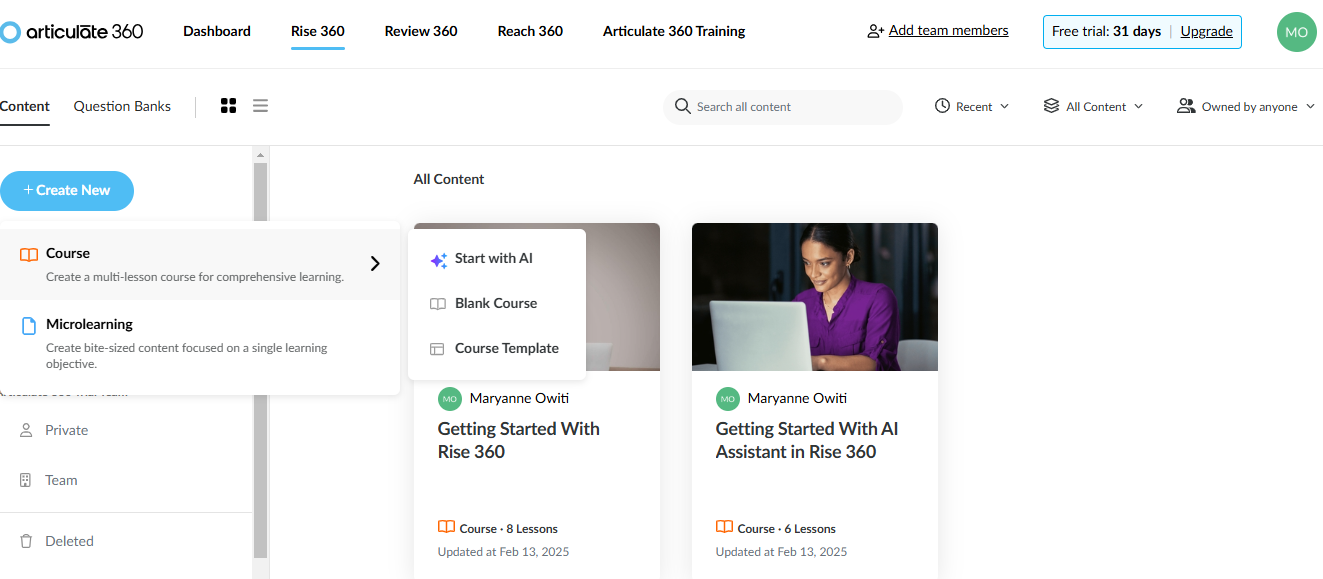Switch to grid view layout
This screenshot has height=579, width=1323.
point(228,106)
